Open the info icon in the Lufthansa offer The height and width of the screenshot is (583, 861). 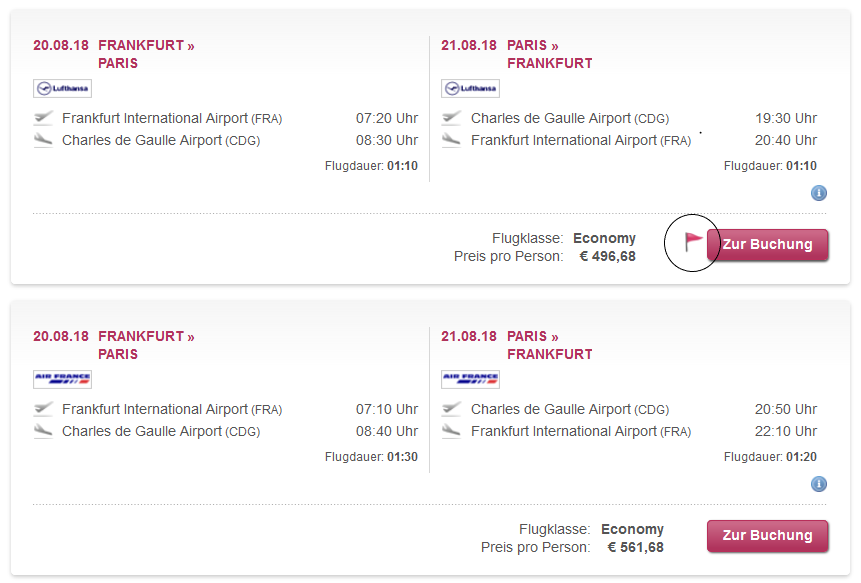point(818,193)
